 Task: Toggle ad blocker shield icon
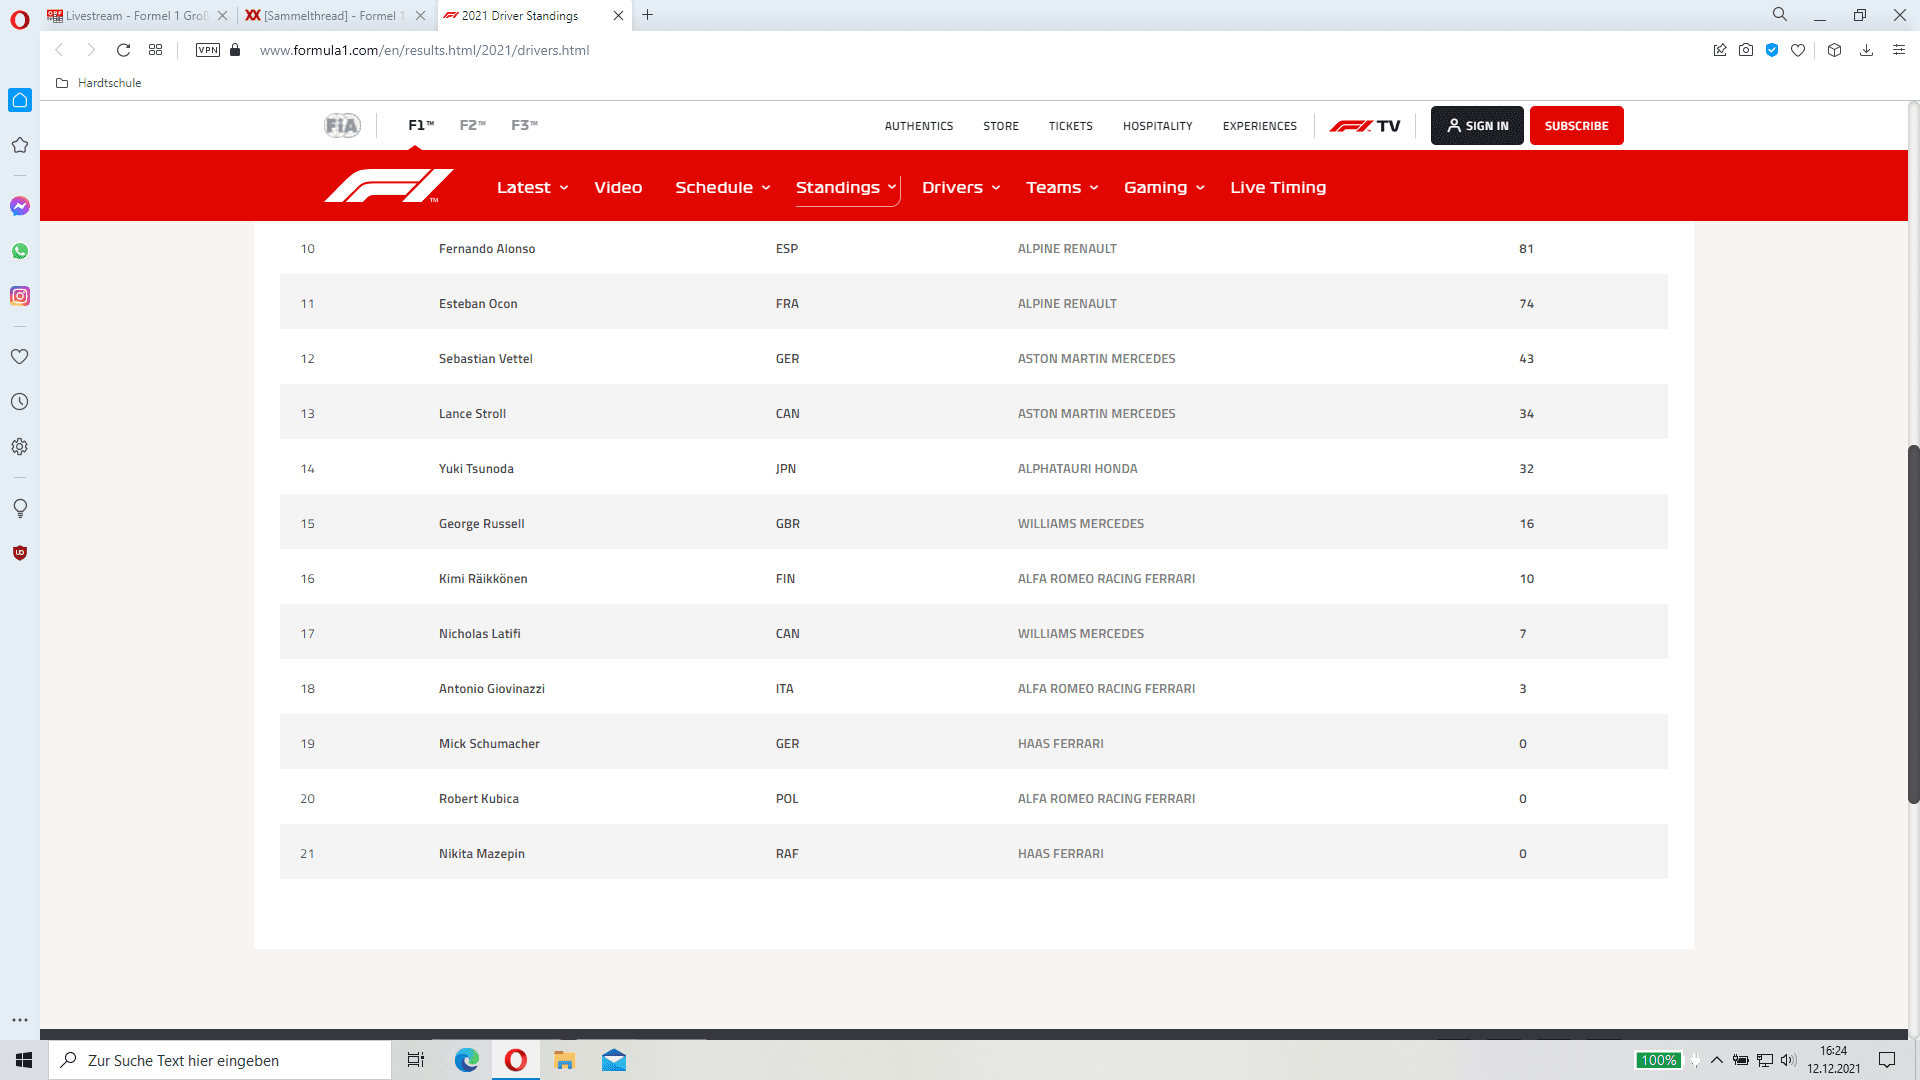1772,50
